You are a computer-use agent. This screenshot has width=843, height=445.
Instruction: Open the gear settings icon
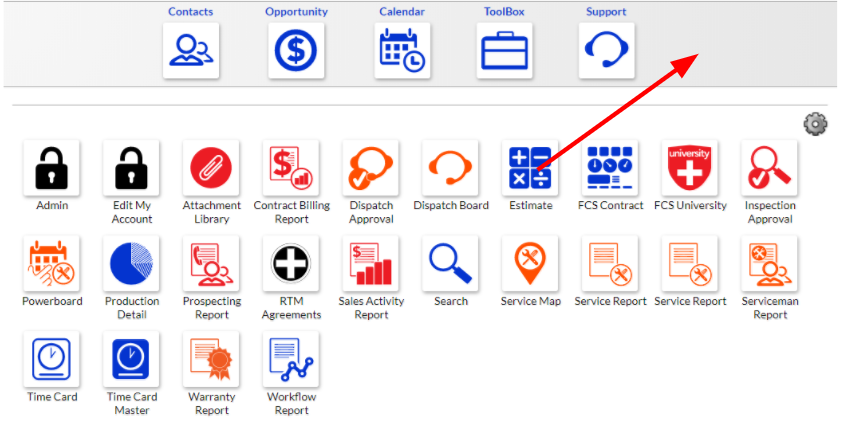815,124
